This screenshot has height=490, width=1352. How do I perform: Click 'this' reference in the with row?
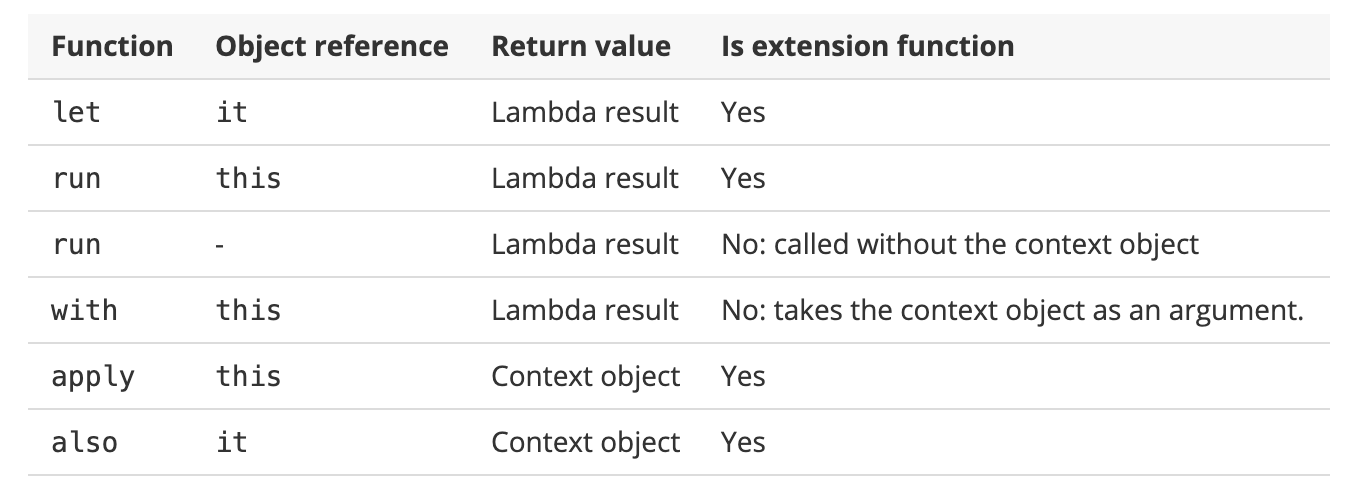click(249, 310)
